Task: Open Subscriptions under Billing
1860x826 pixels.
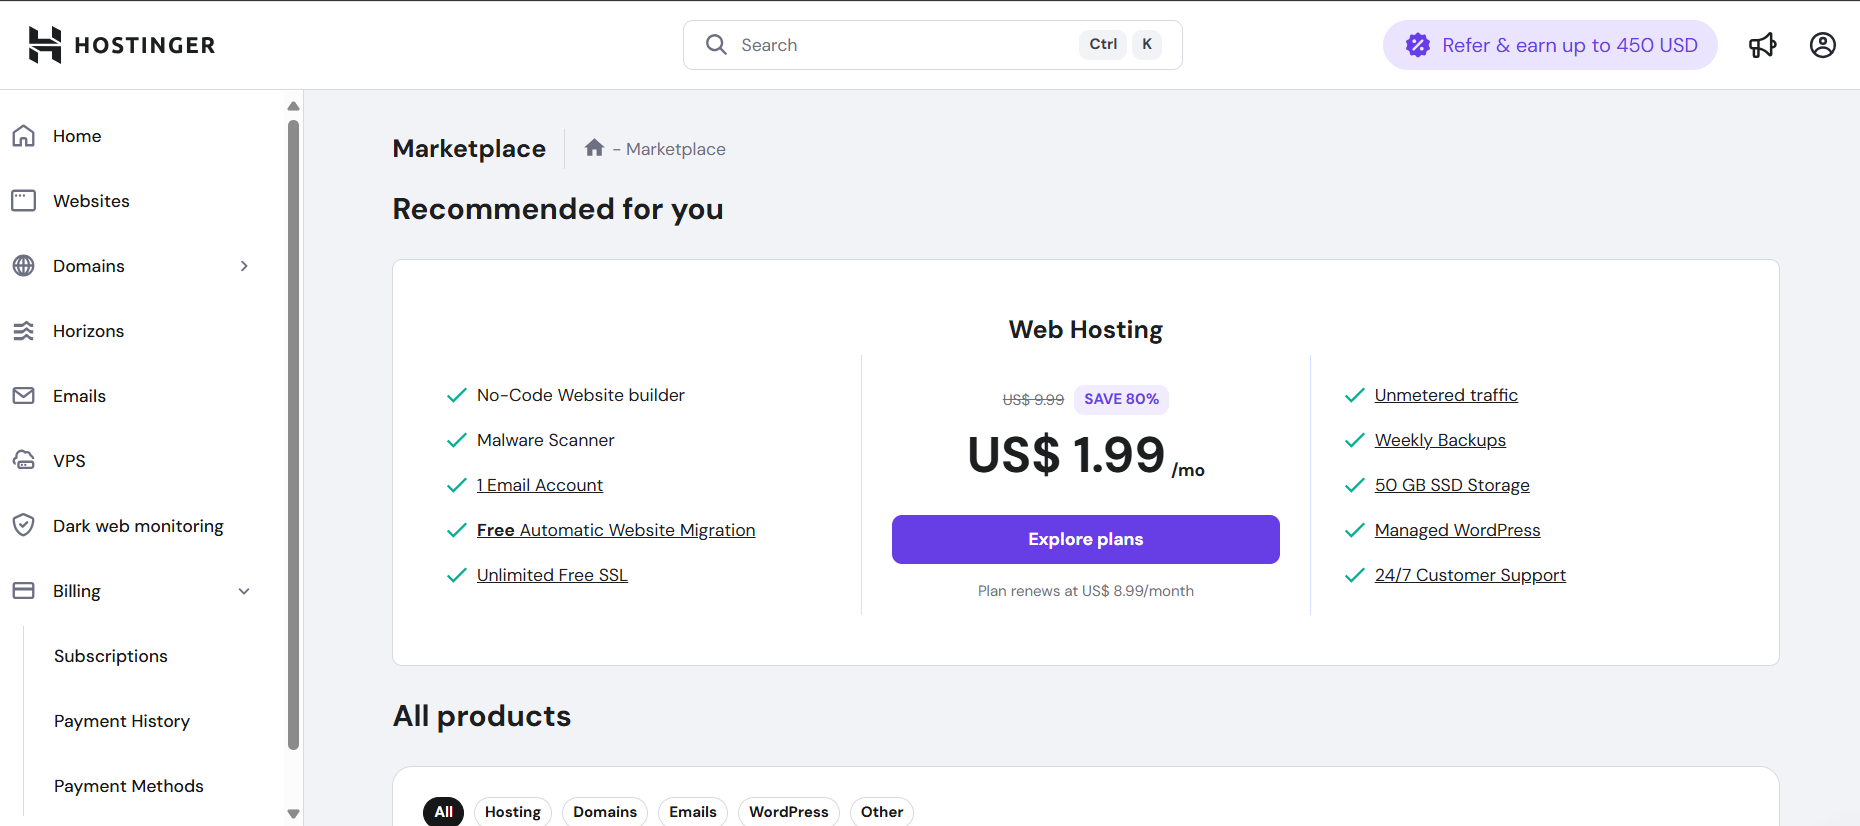Action: [111, 656]
